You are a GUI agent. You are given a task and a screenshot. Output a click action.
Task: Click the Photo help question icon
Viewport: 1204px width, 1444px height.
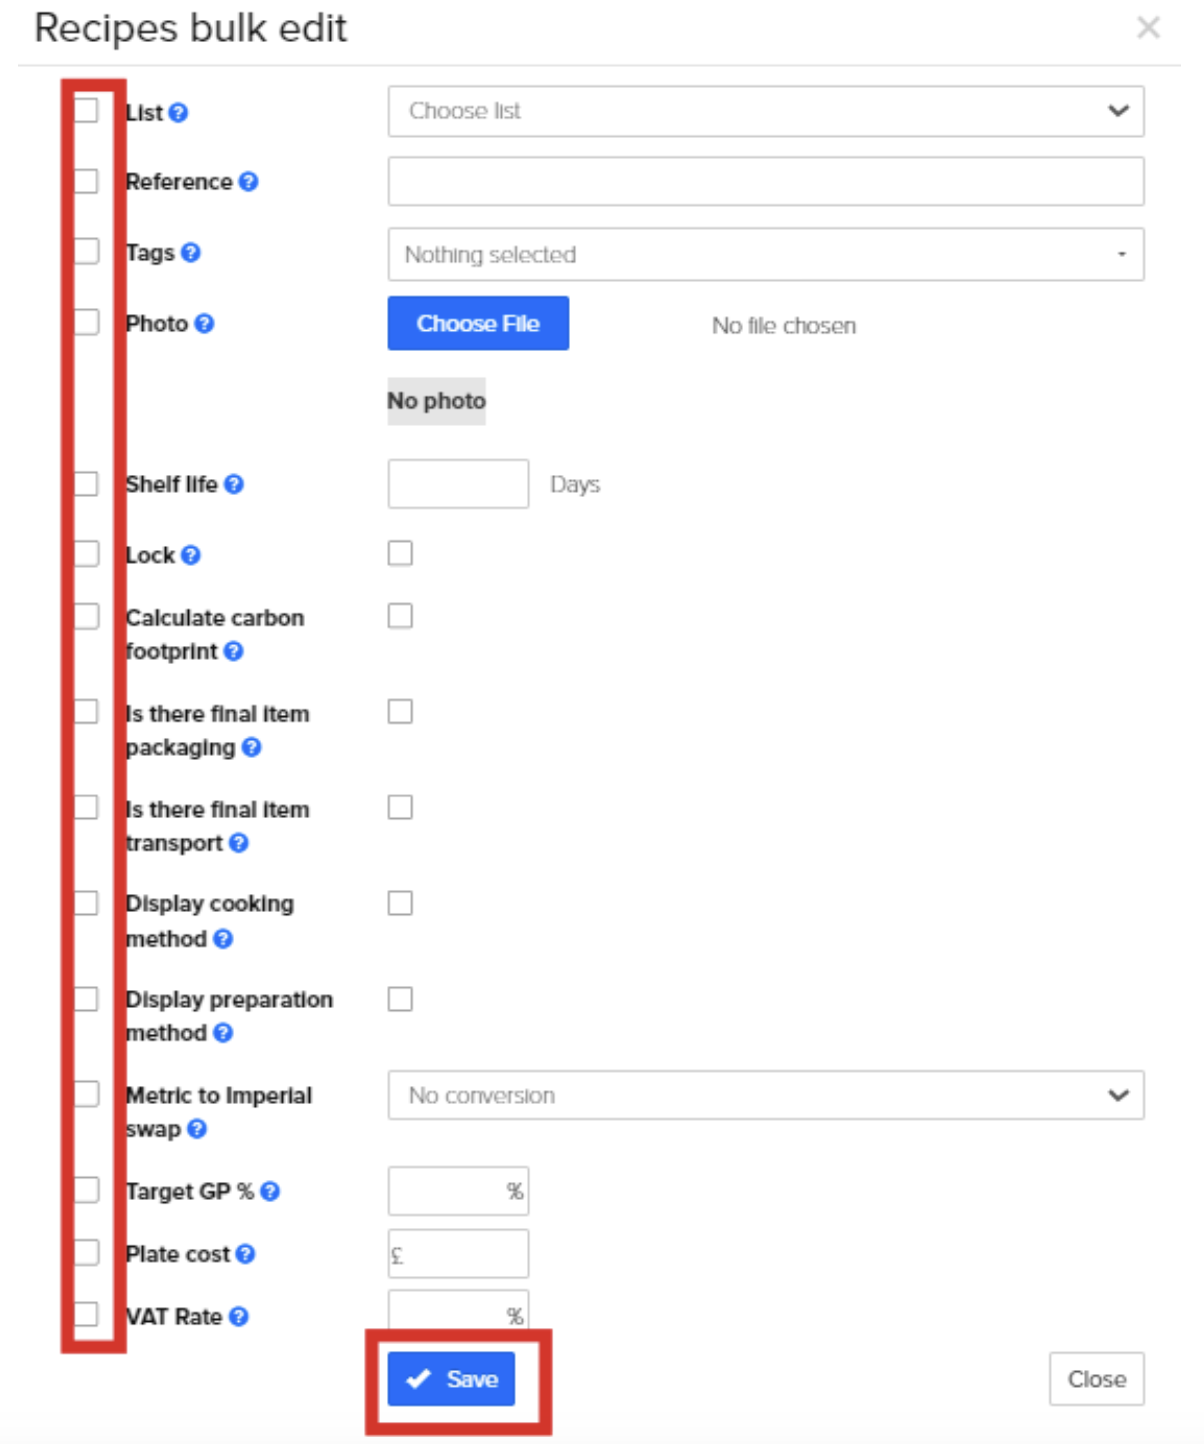204,323
